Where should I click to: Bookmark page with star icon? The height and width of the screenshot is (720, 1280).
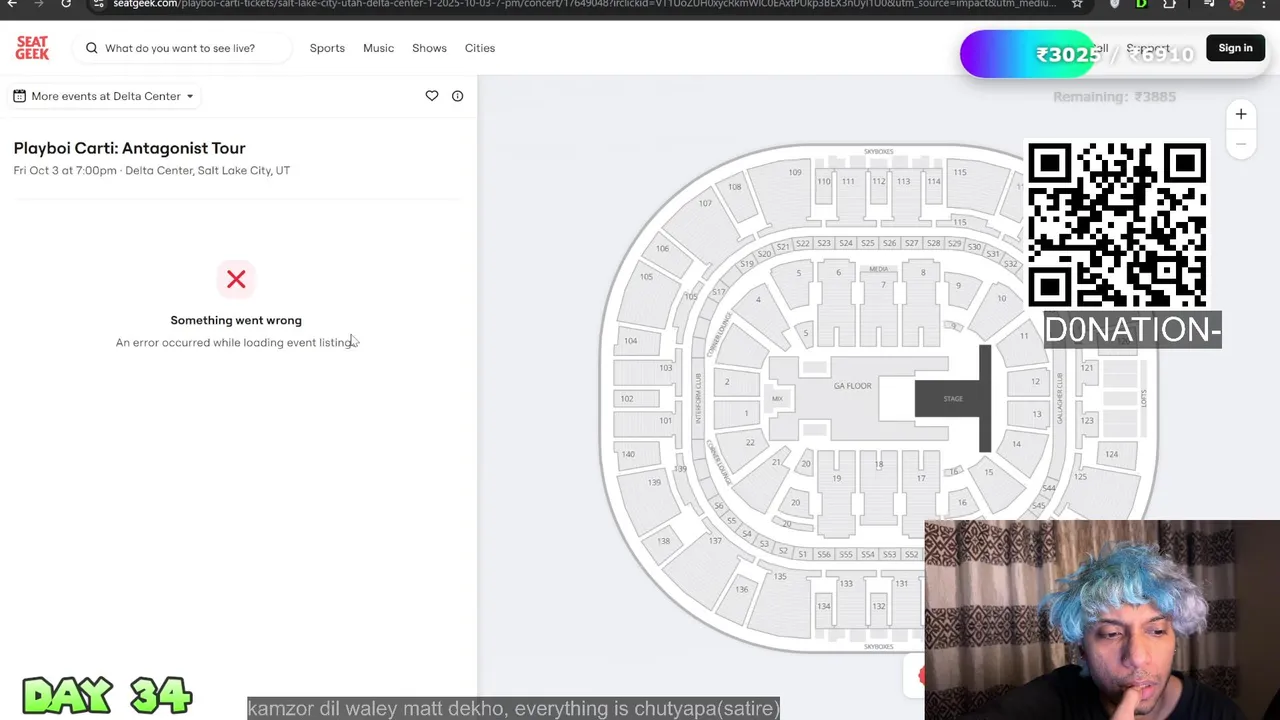pyautogui.click(x=1077, y=4)
